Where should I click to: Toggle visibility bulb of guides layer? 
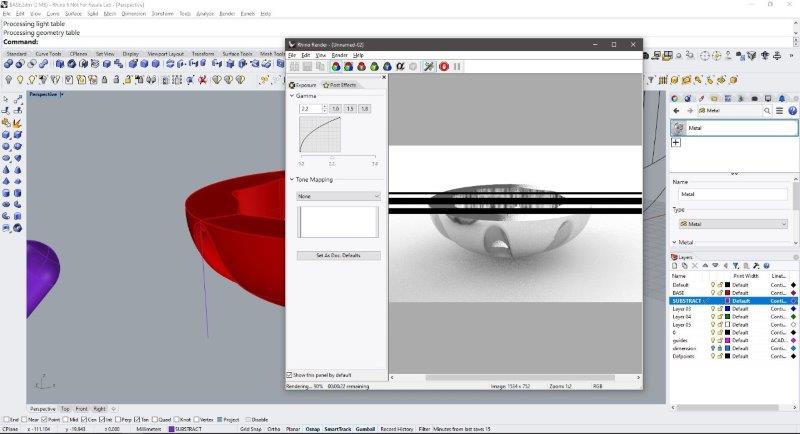tap(713, 340)
